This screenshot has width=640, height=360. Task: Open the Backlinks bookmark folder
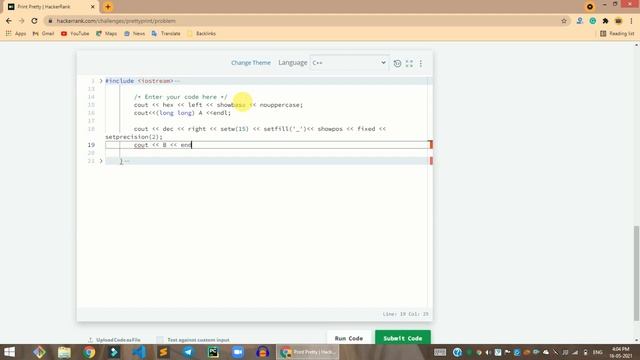201,33
